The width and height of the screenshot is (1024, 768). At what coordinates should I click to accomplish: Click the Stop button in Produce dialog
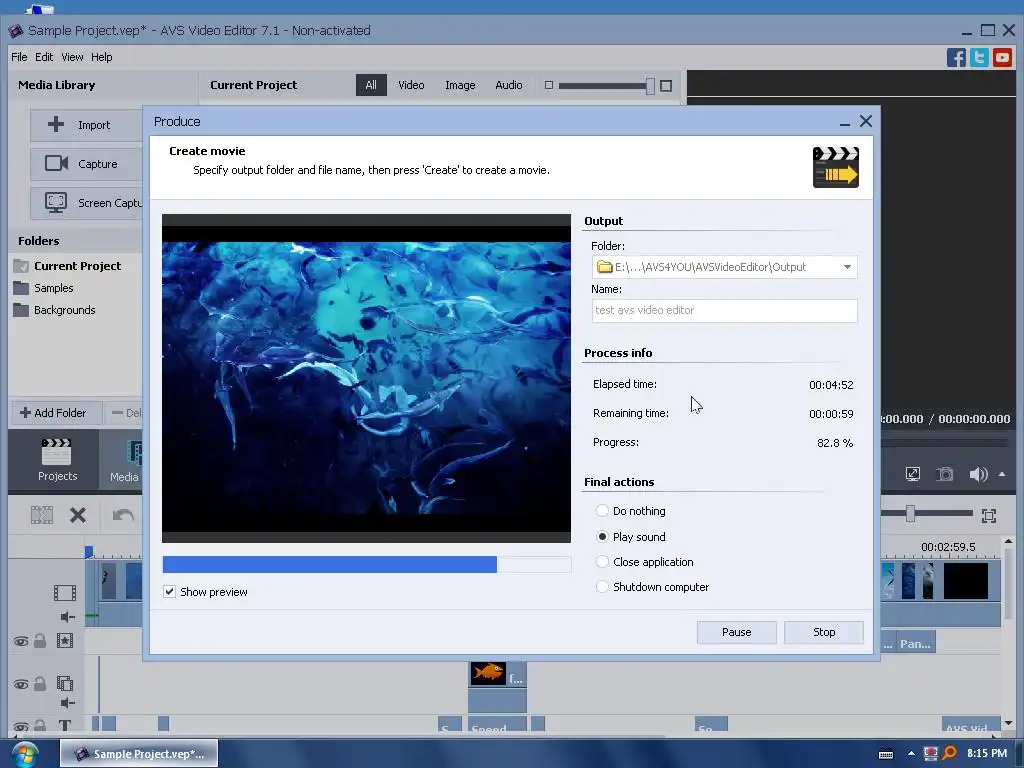pyautogui.click(x=824, y=632)
